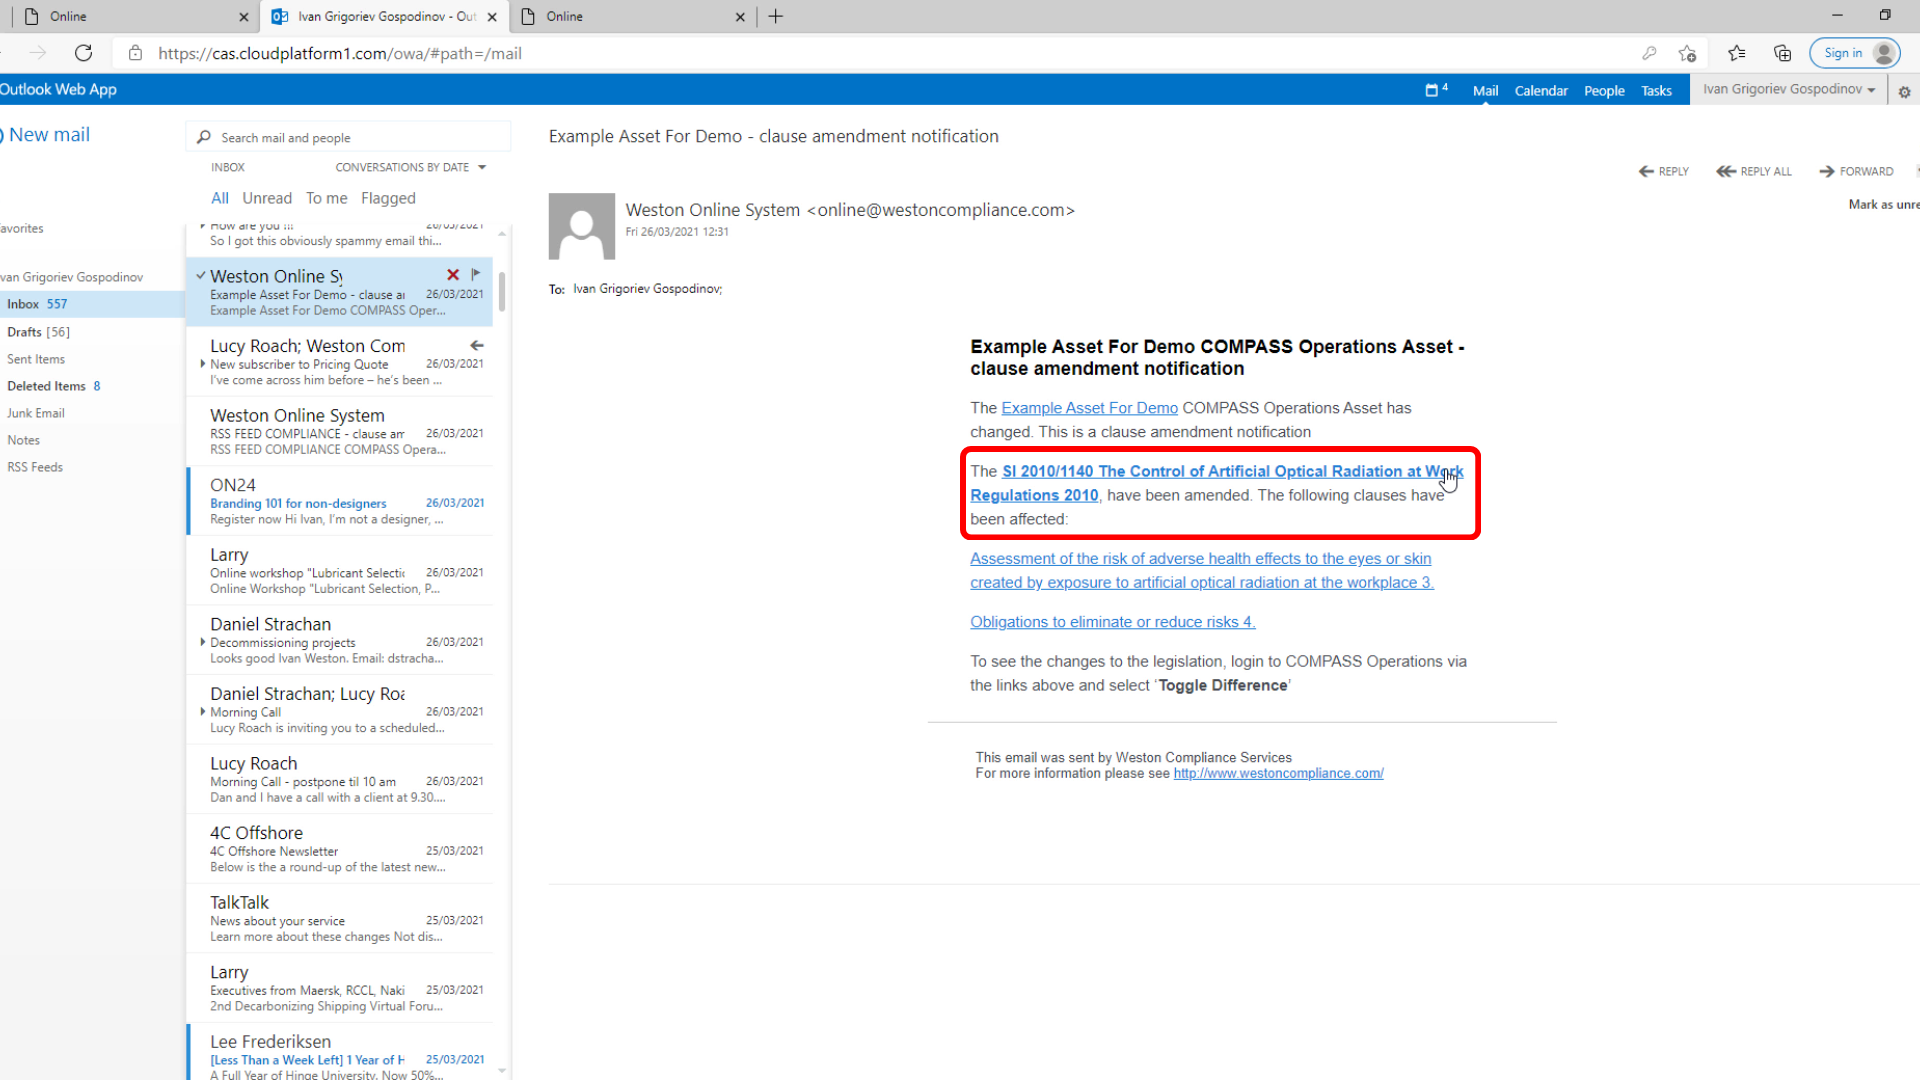Open the calendar reminders icon in header
Image resolution: width=1920 pixels, height=1080 pixels.
(x=1436, y=90)
